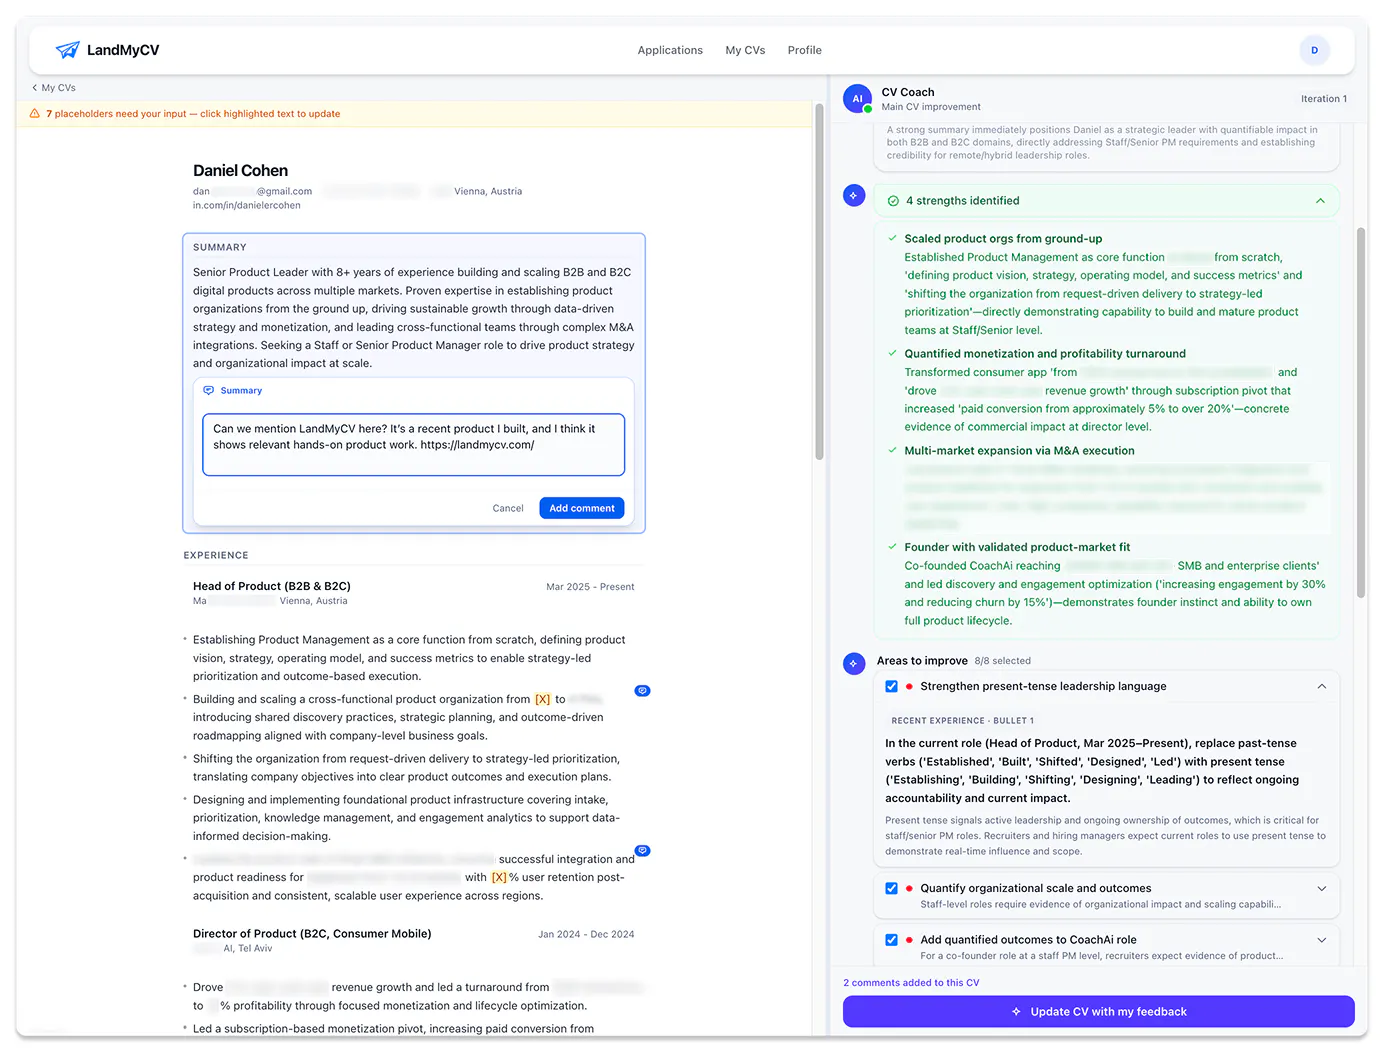Screen dimensions: 1385x1052
Task: Click the 'Head of Product (B2B & B2C)' title
Action: click(x=272, y=586)
